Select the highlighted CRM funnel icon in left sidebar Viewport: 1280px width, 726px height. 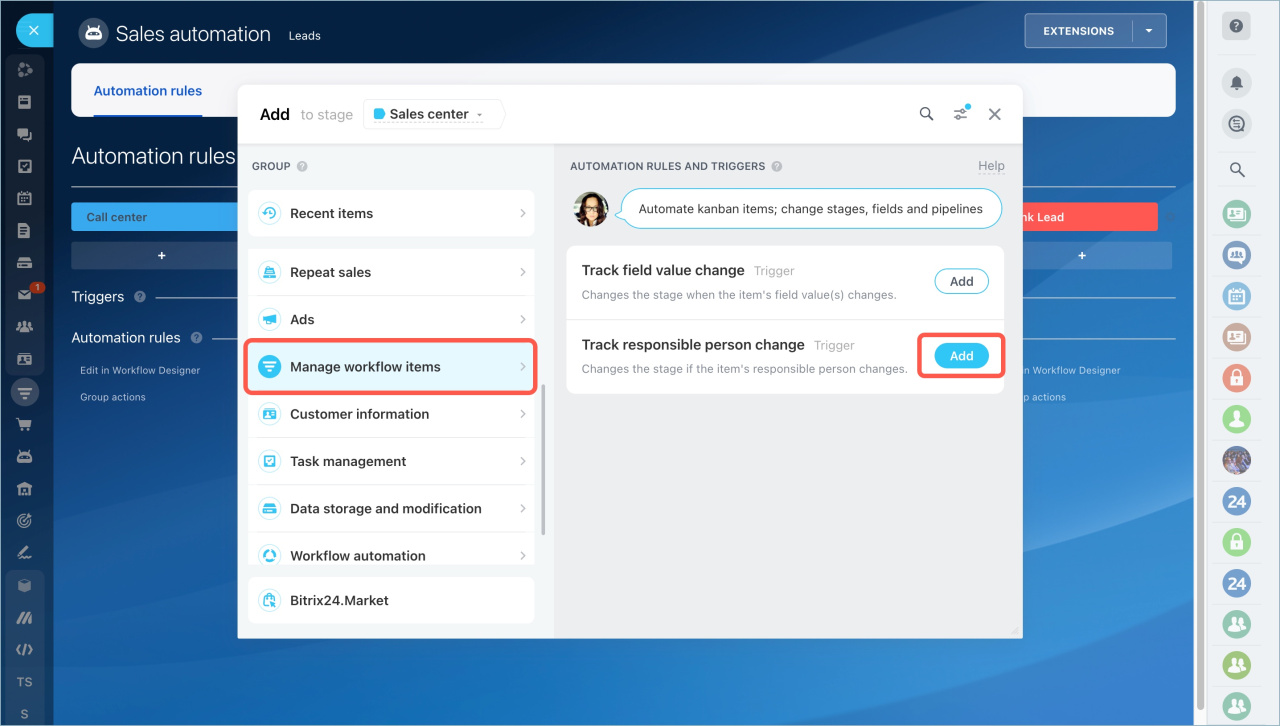(25, 391)
